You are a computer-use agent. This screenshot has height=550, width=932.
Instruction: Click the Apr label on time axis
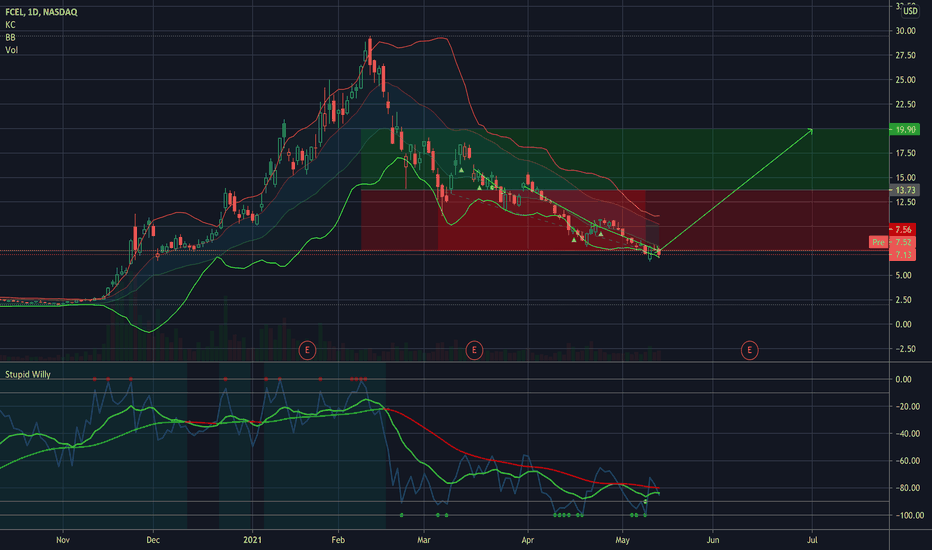(x=527, y=540)
